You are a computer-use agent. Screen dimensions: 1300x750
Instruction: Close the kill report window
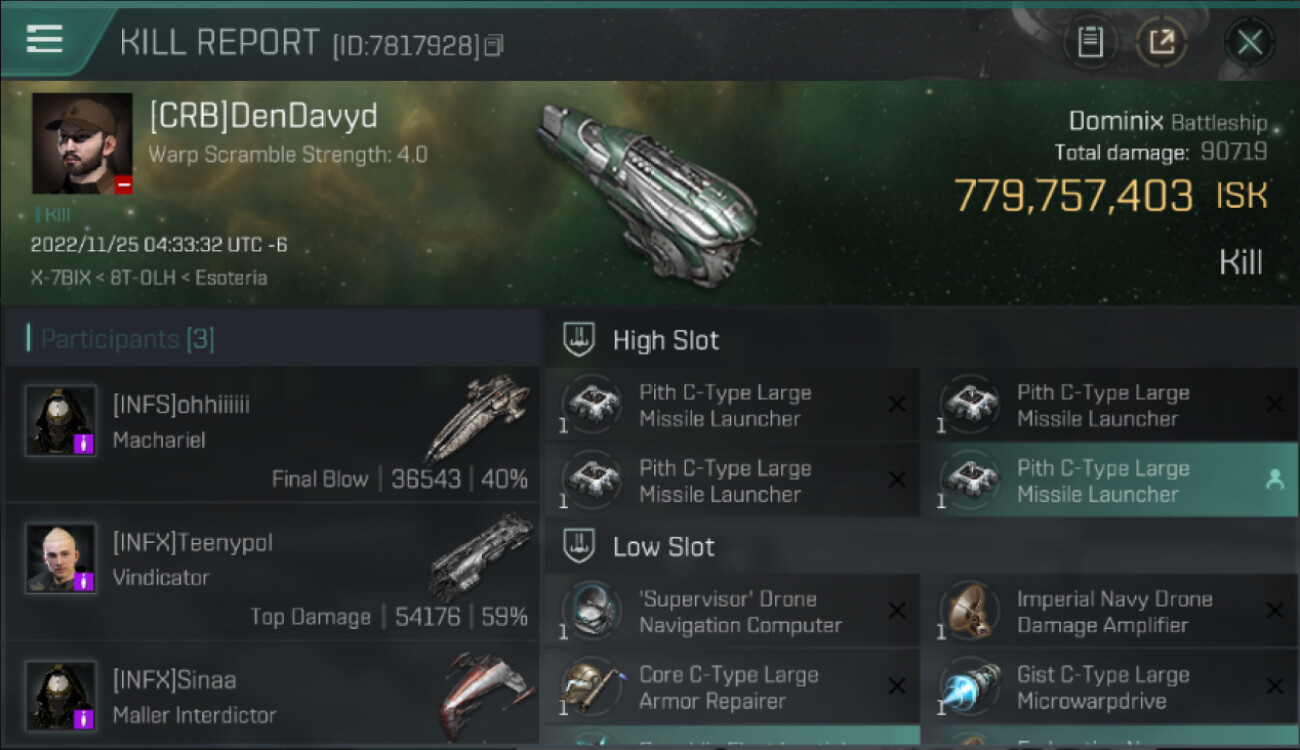pyautogui.click(x=1249, y=42)
